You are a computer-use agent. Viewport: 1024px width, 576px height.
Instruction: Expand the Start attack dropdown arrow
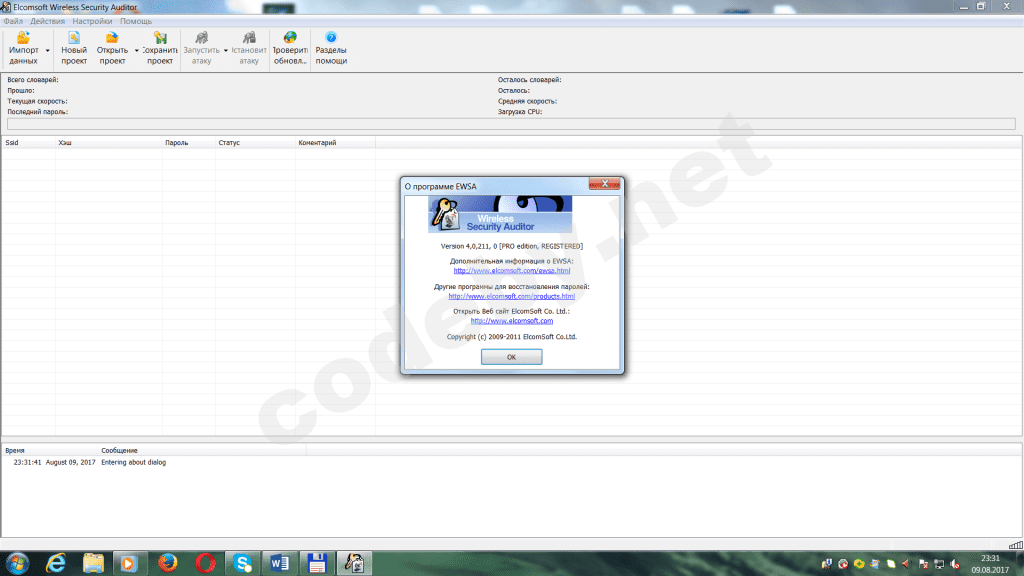(226, 50)
